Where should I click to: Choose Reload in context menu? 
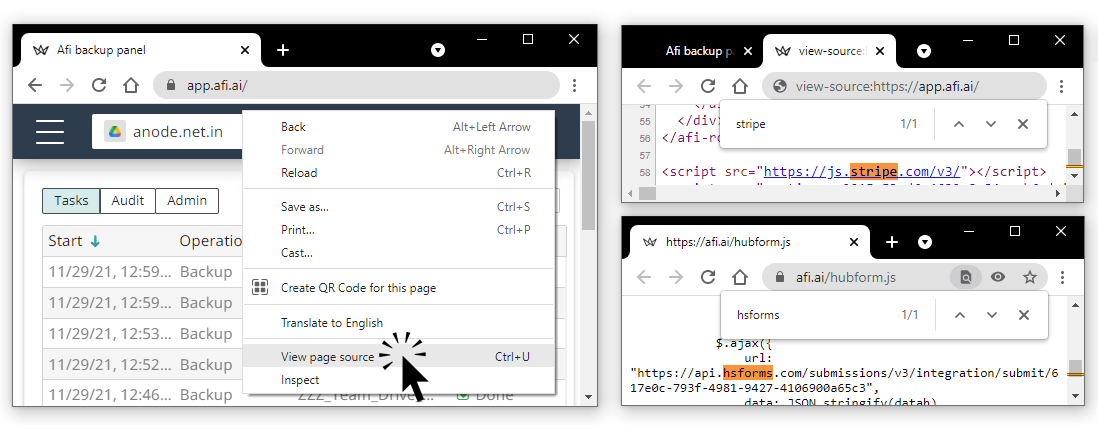coord(399,172)
